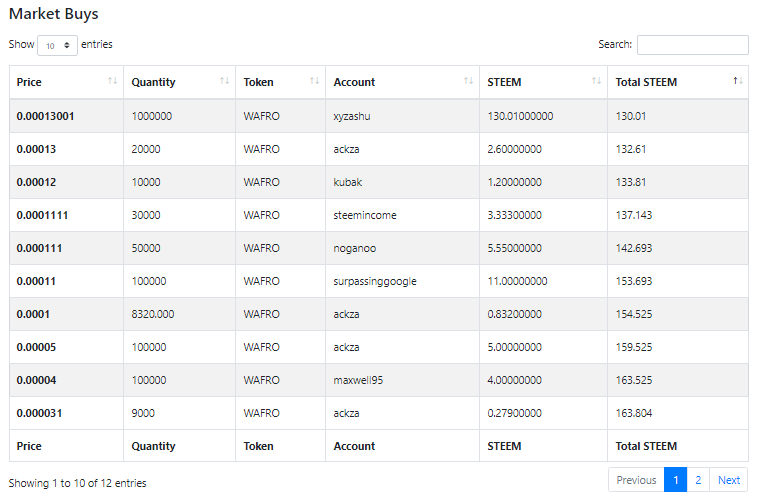This screenshot has height=499, width=777.
Task: Click the Previous page button
Action: pyautogui.click(x=636, y=480)
